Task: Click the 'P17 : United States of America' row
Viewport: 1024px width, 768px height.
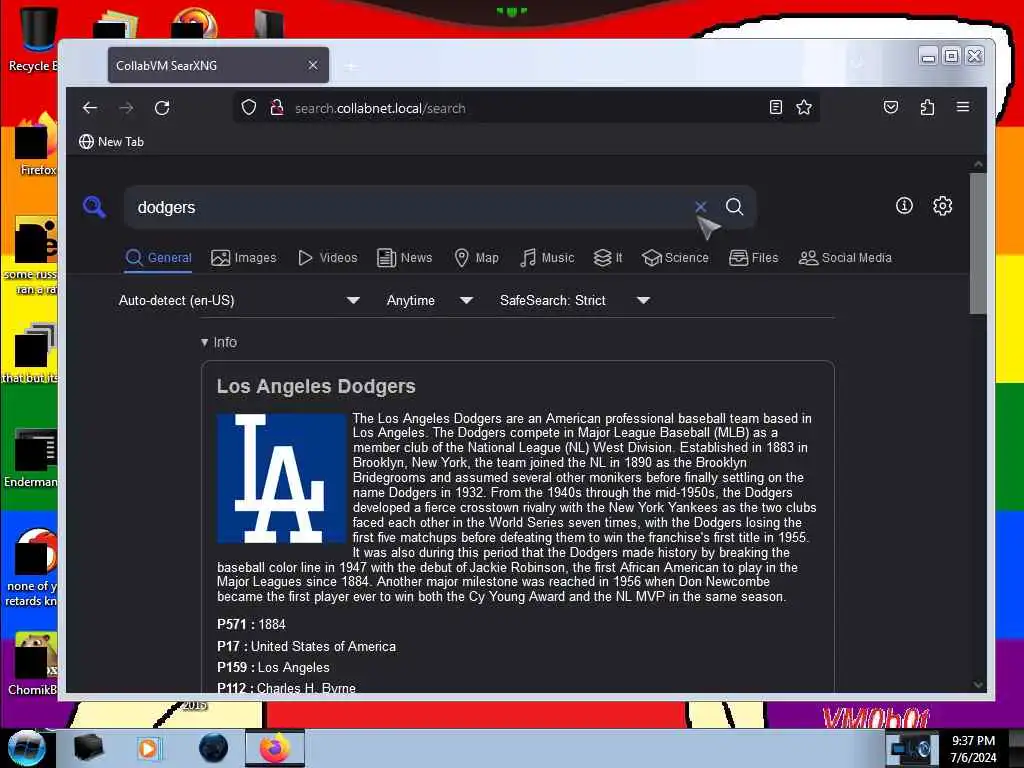Action: [x=306, y=646]
